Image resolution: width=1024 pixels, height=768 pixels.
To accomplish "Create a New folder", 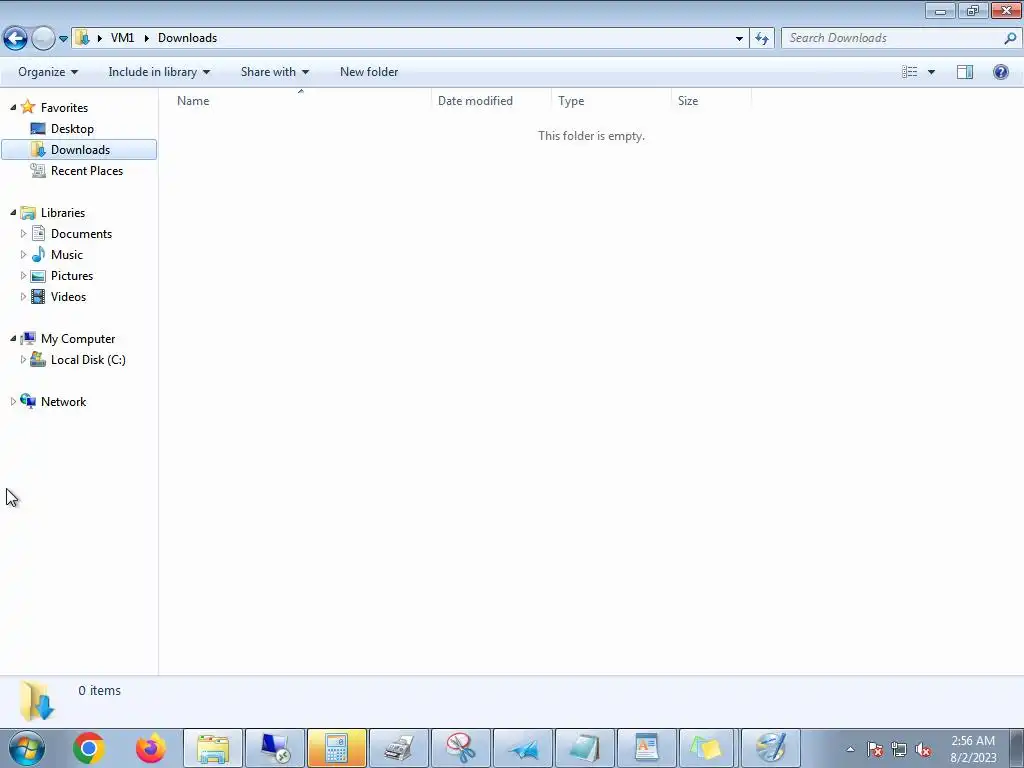I will pos(369,72).
